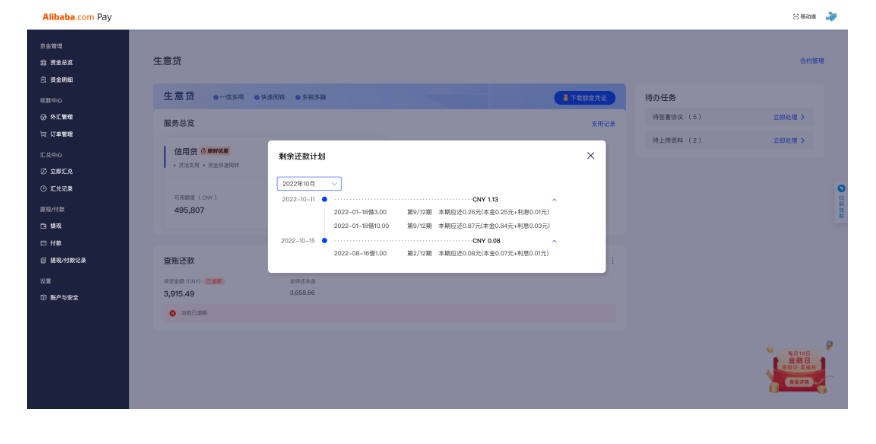Click the '495,807' available credit value
Image resolution: width=876 pixels, height=444 pixels.
pyautogui.click(x=189, y=211)
